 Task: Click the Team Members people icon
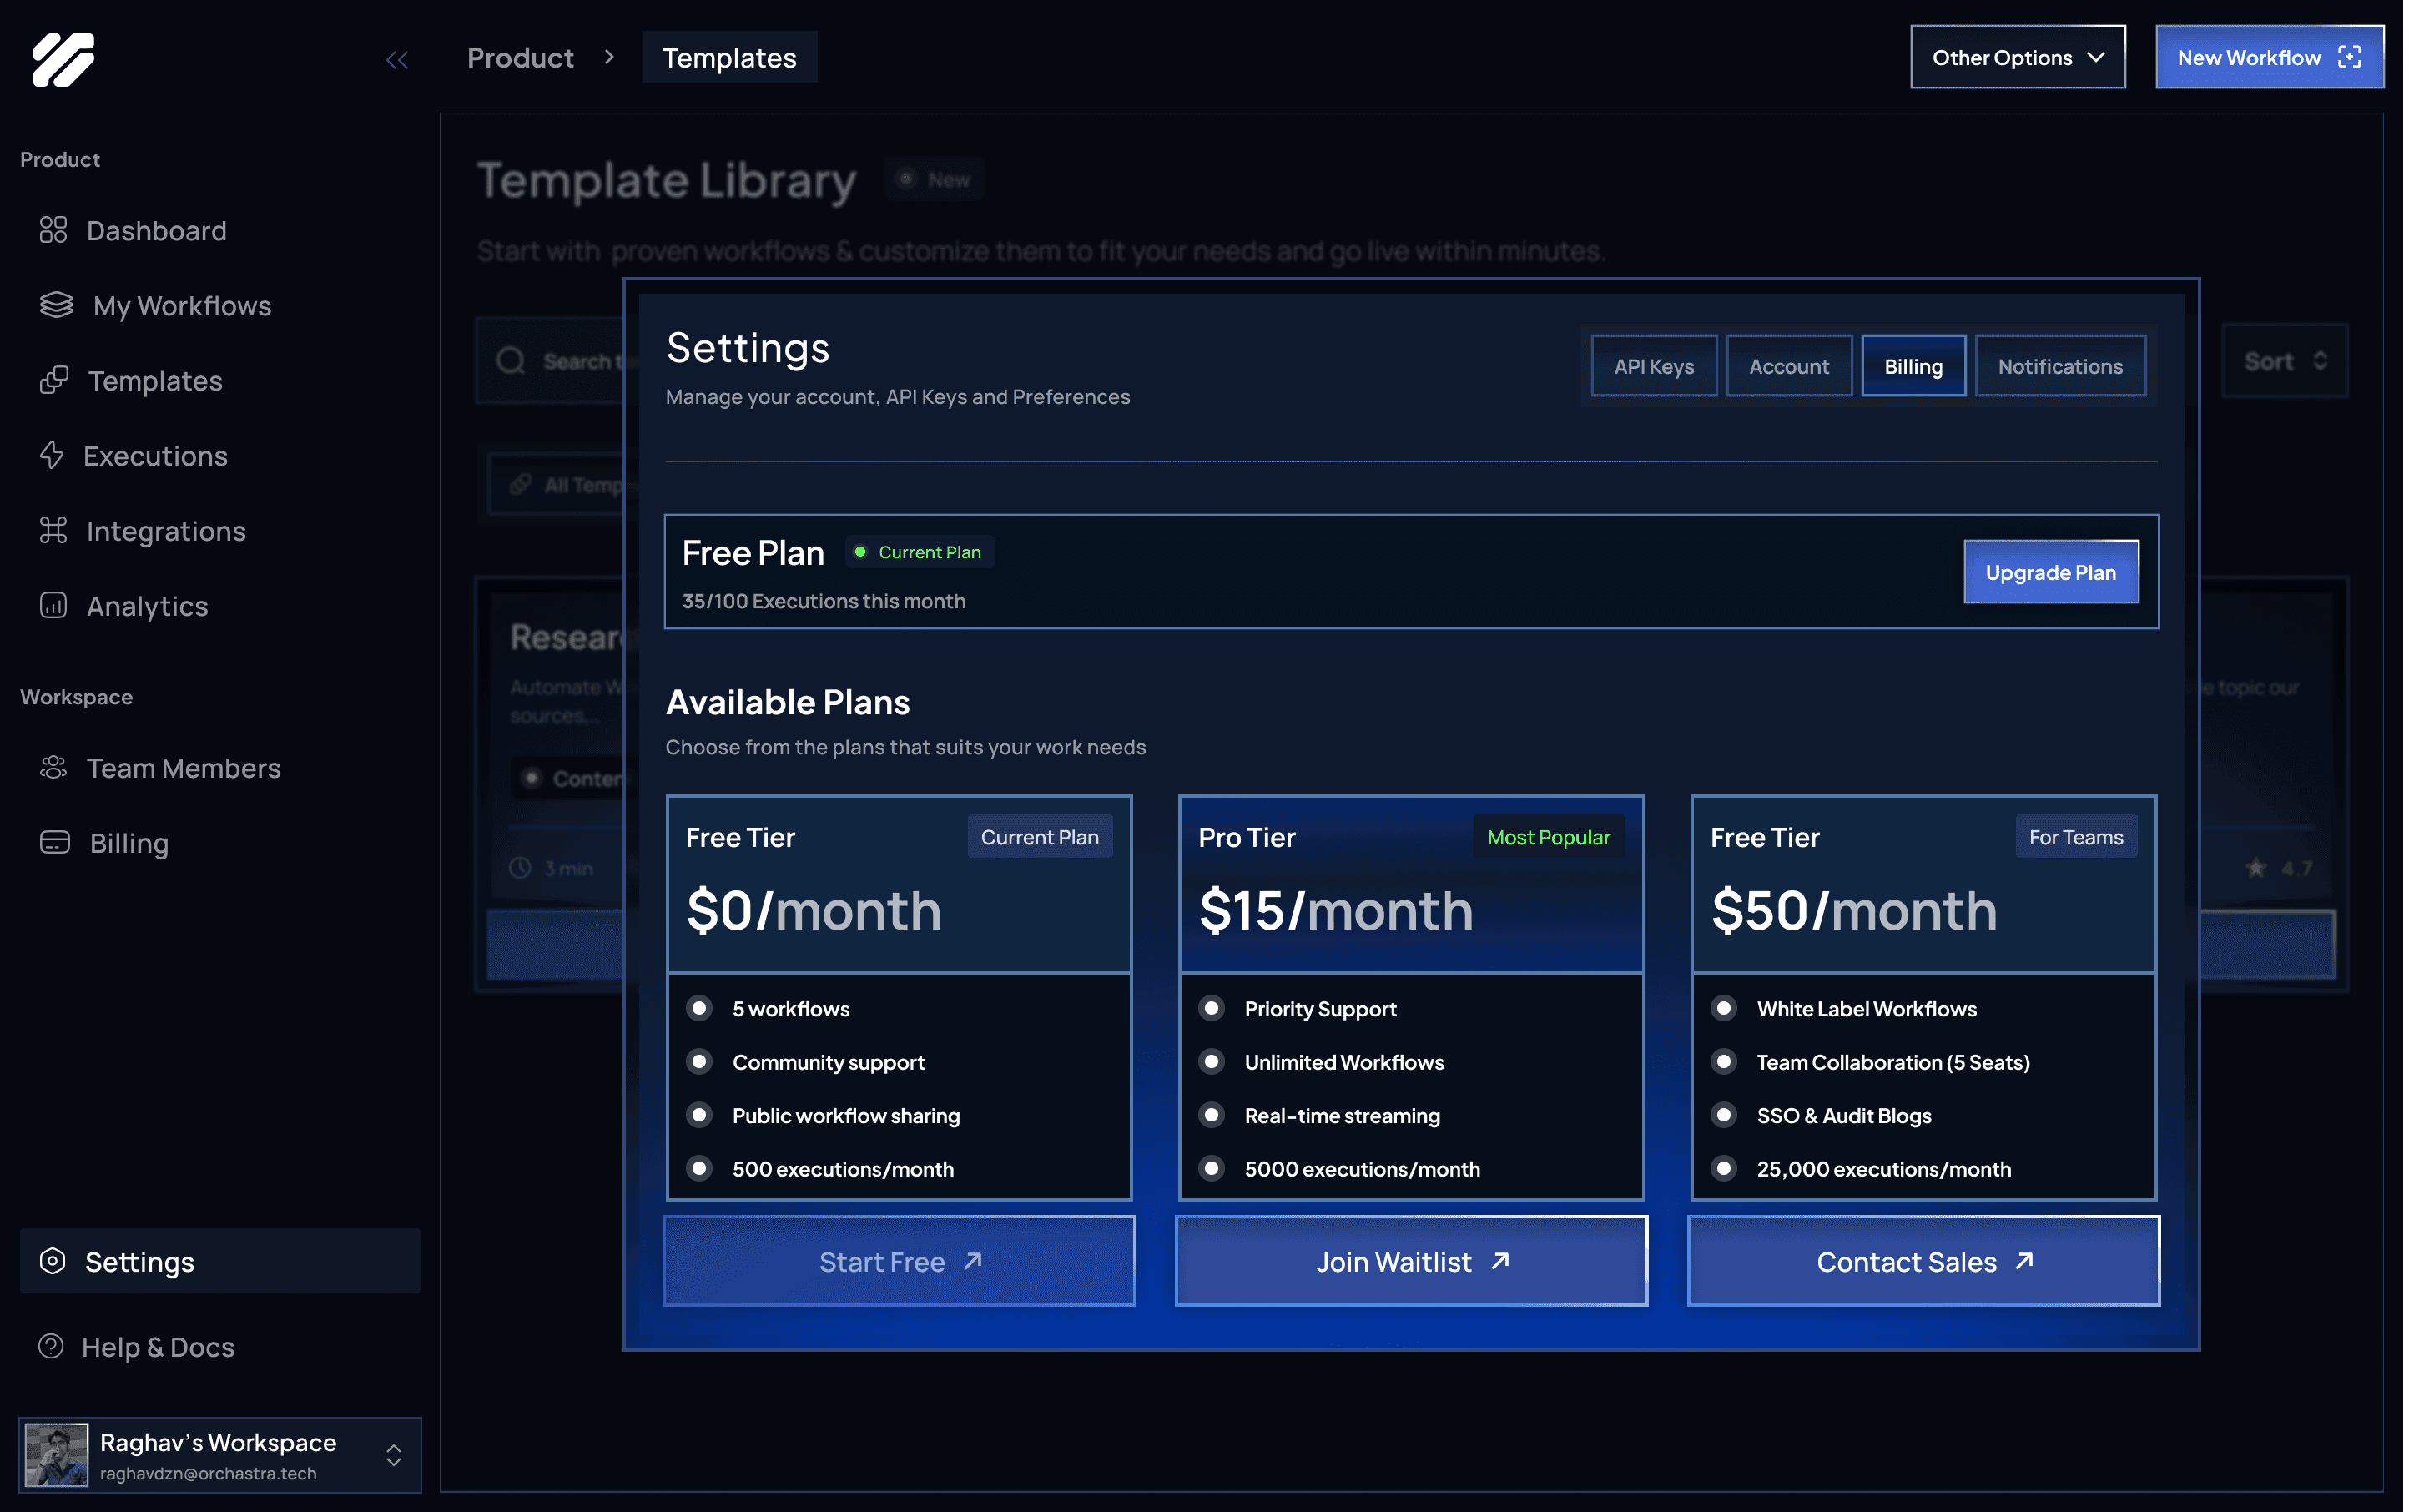[x=53, y=767]
